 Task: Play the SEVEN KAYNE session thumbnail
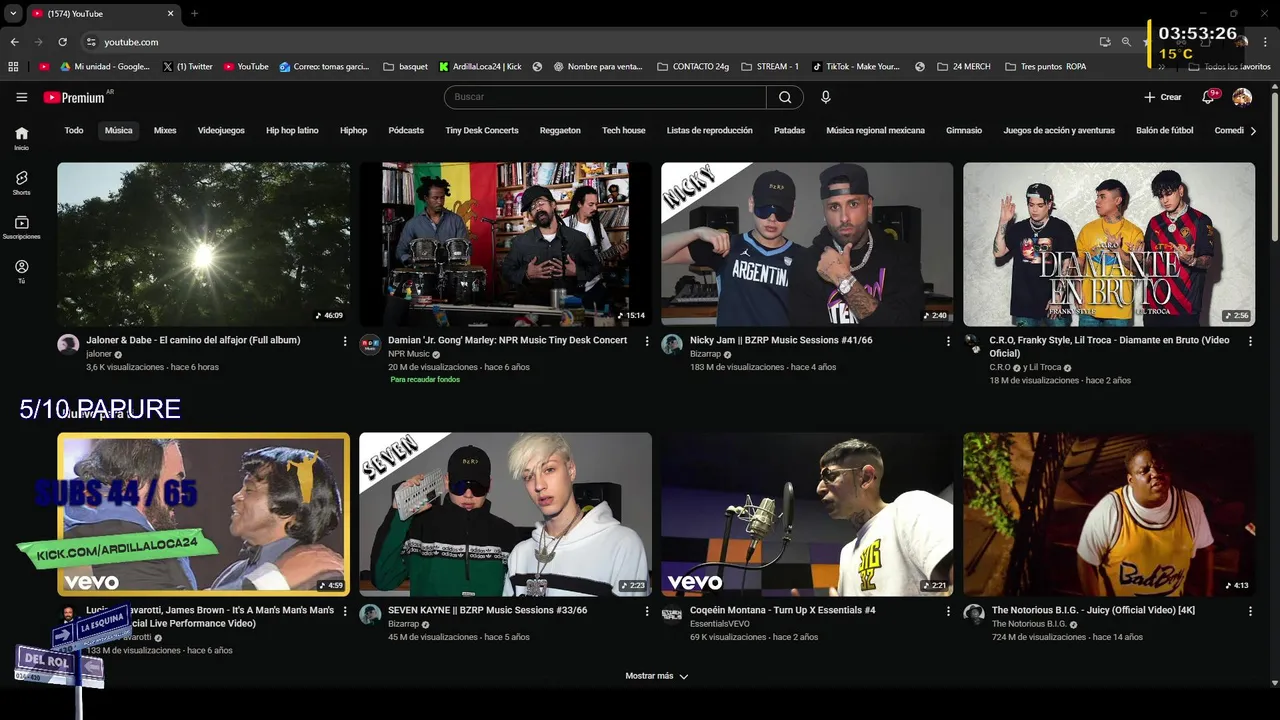(x=505, y=514)
